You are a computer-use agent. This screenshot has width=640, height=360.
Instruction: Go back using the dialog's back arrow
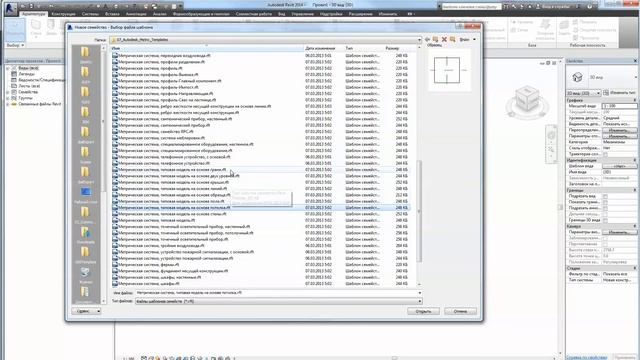click(x=427, y=40)
